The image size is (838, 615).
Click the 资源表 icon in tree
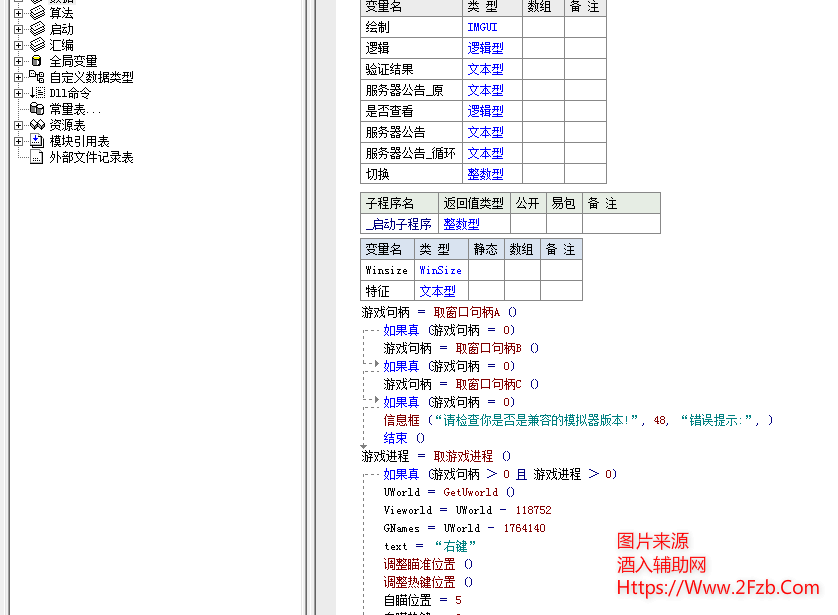point(37,125)
